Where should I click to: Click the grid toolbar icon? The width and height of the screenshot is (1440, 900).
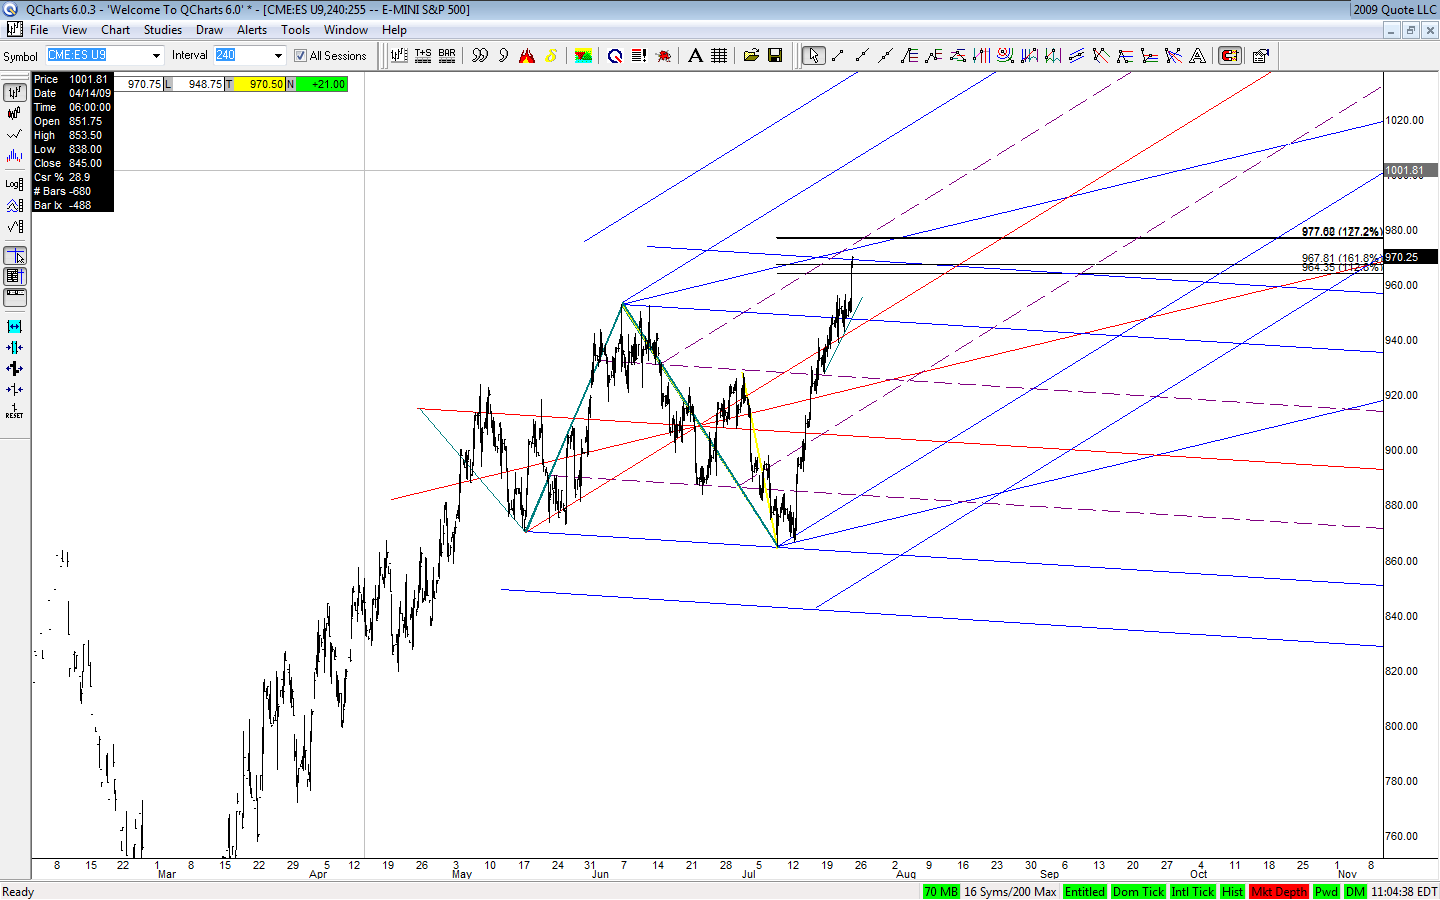pos(719,56)
